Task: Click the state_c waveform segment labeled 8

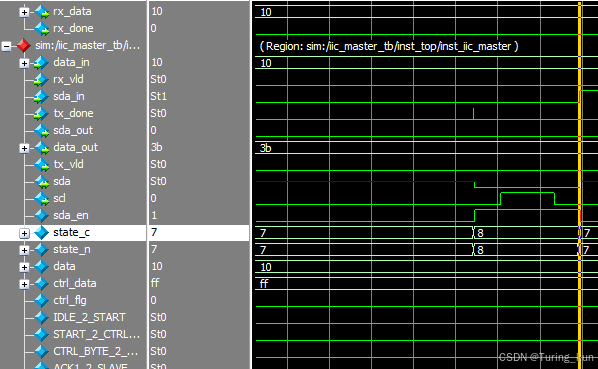Action: click(526, 233)
